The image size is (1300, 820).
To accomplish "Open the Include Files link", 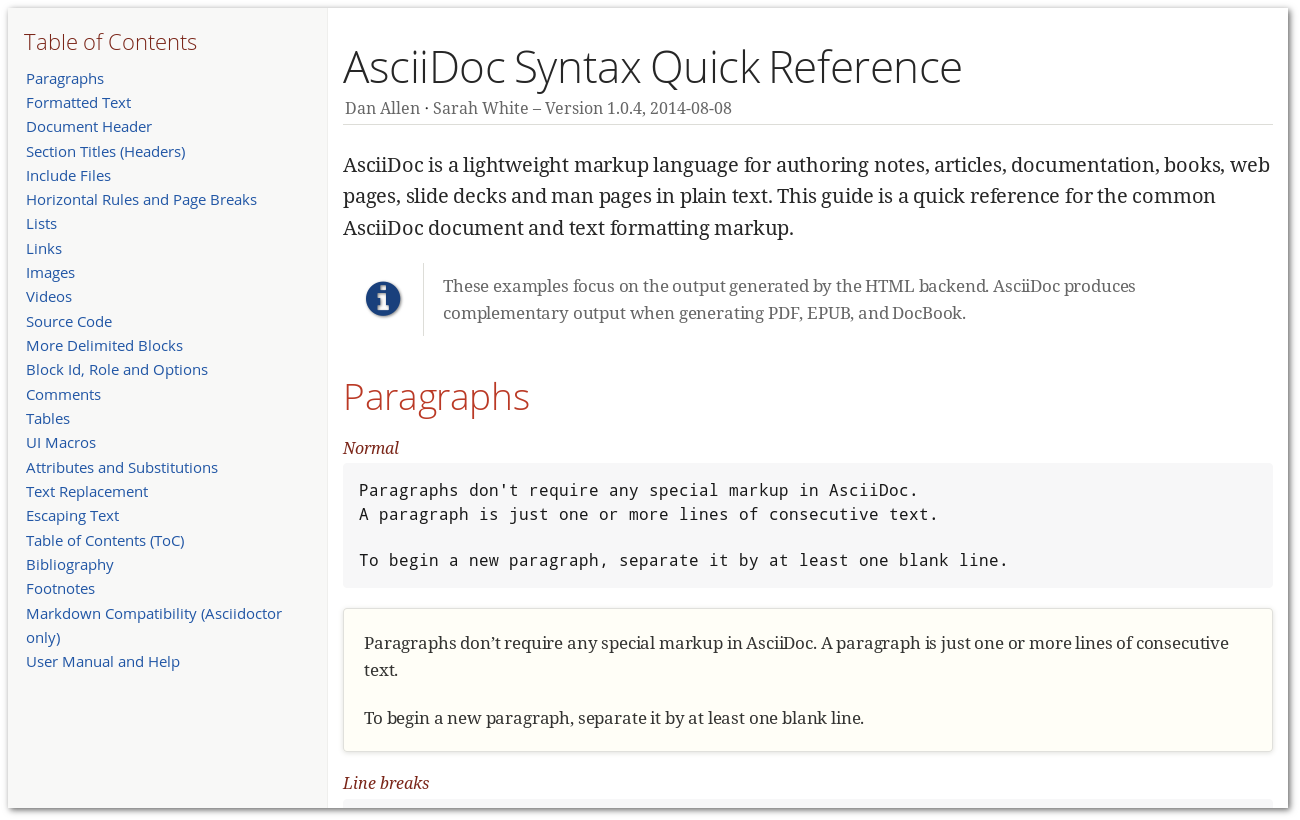I will tap(68, 175).
